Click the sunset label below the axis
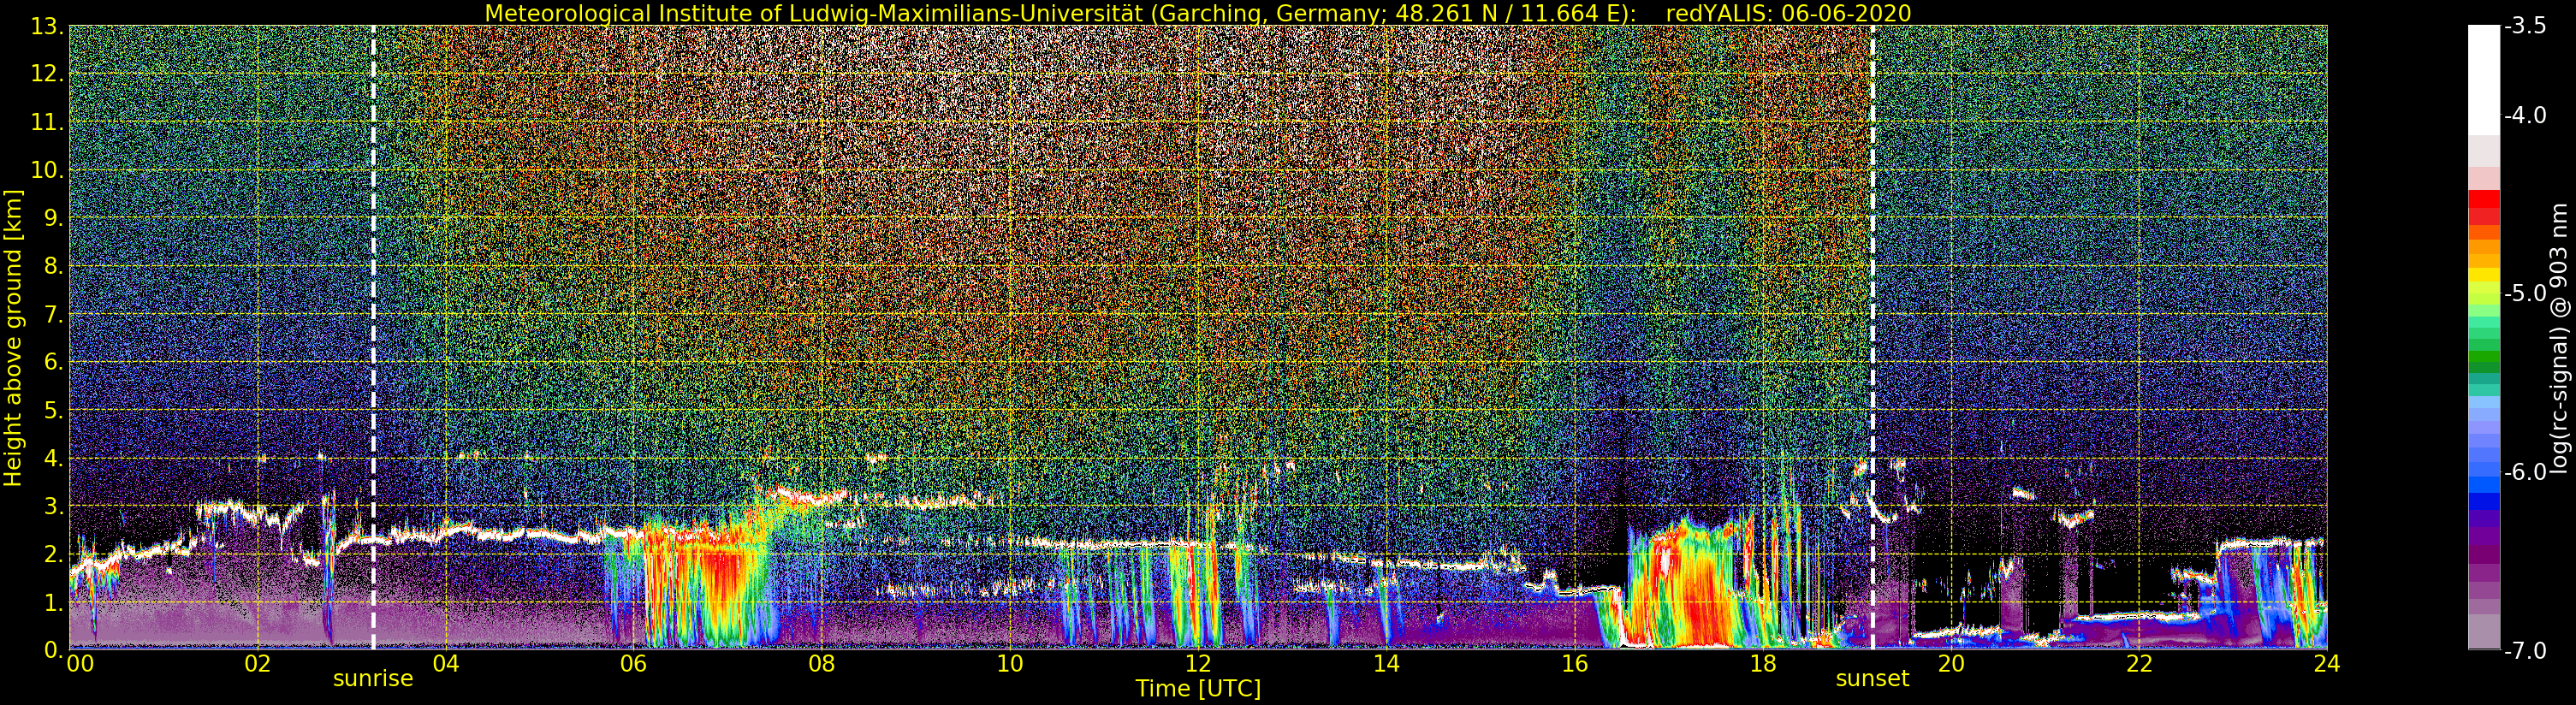2576x705 pixels. pos(1872,679)
